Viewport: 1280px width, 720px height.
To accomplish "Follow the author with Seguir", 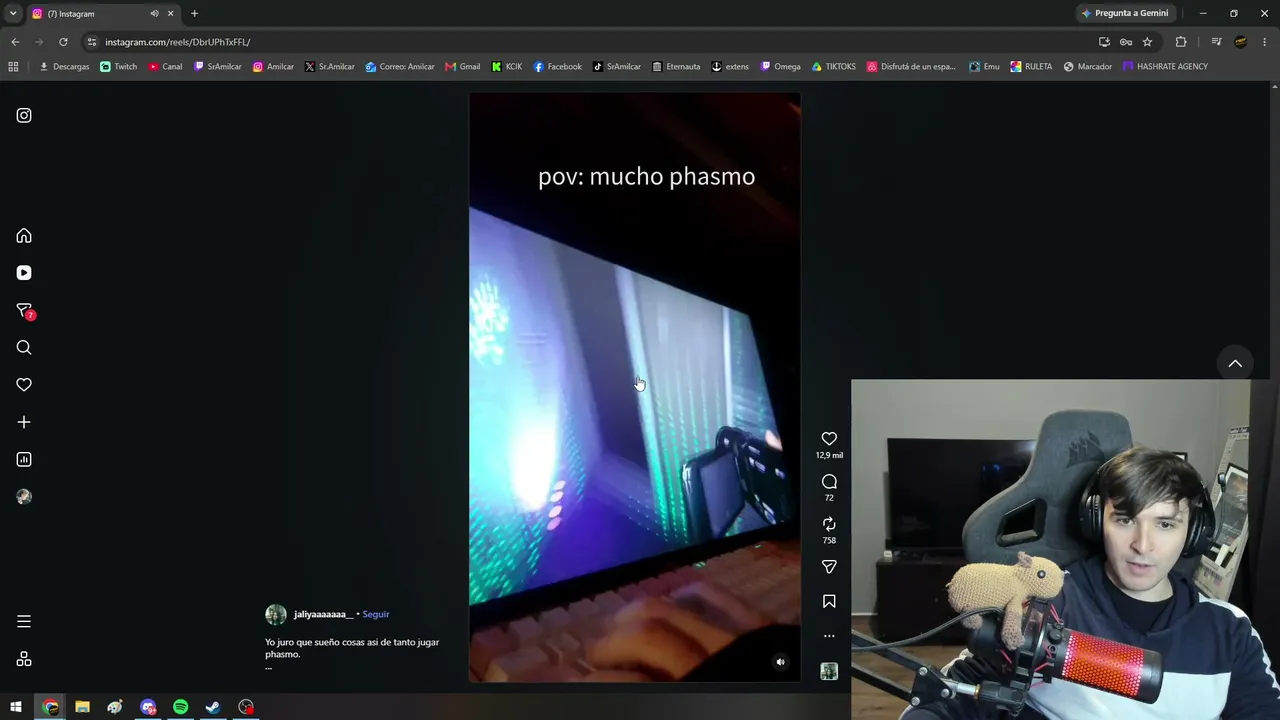I will point(376,614).
